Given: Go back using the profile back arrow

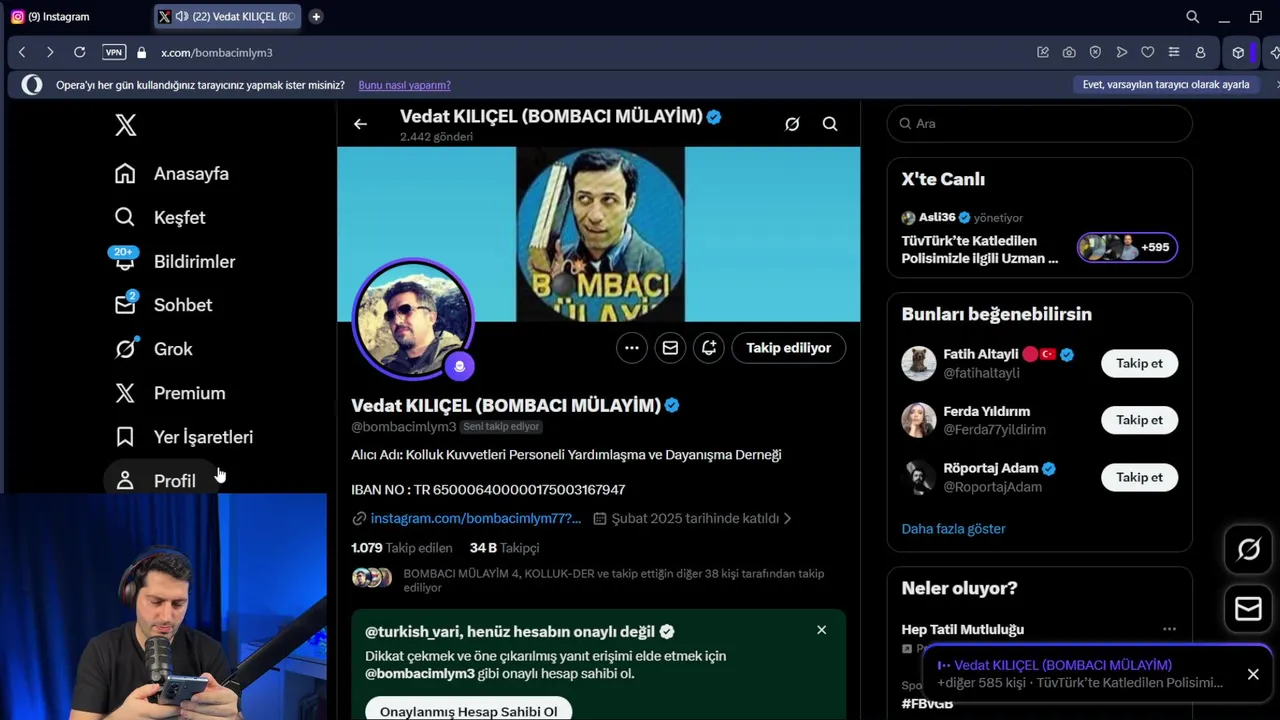Looking at the screenshot, I should (x=360, y=124).
